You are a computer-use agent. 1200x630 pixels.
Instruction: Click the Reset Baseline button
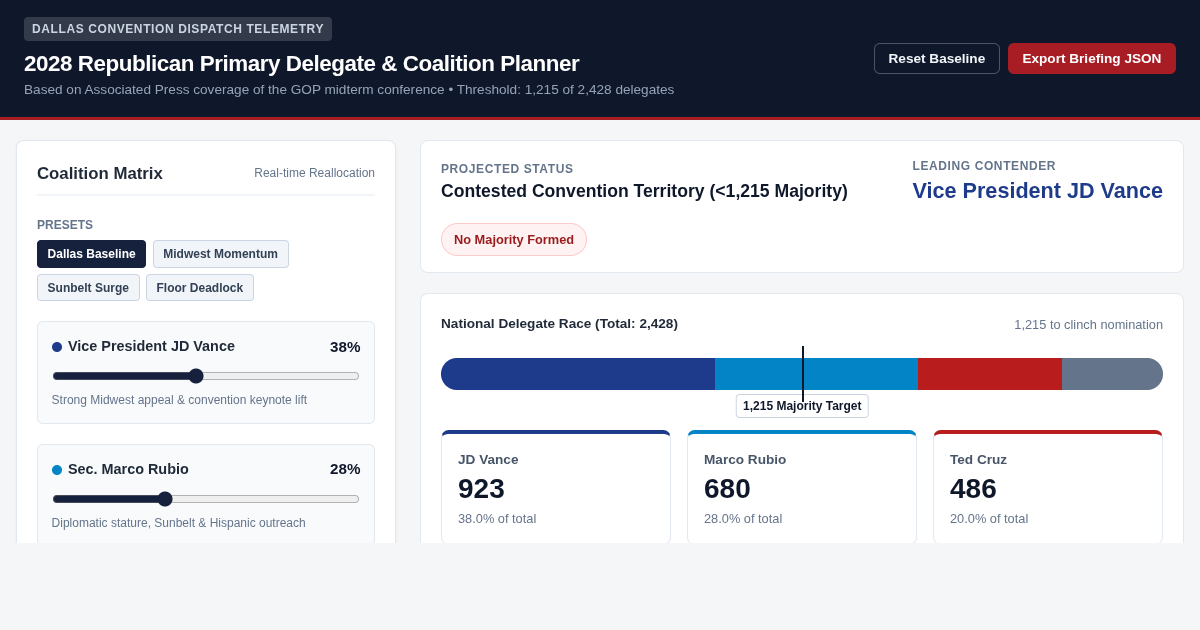(937, 58)
